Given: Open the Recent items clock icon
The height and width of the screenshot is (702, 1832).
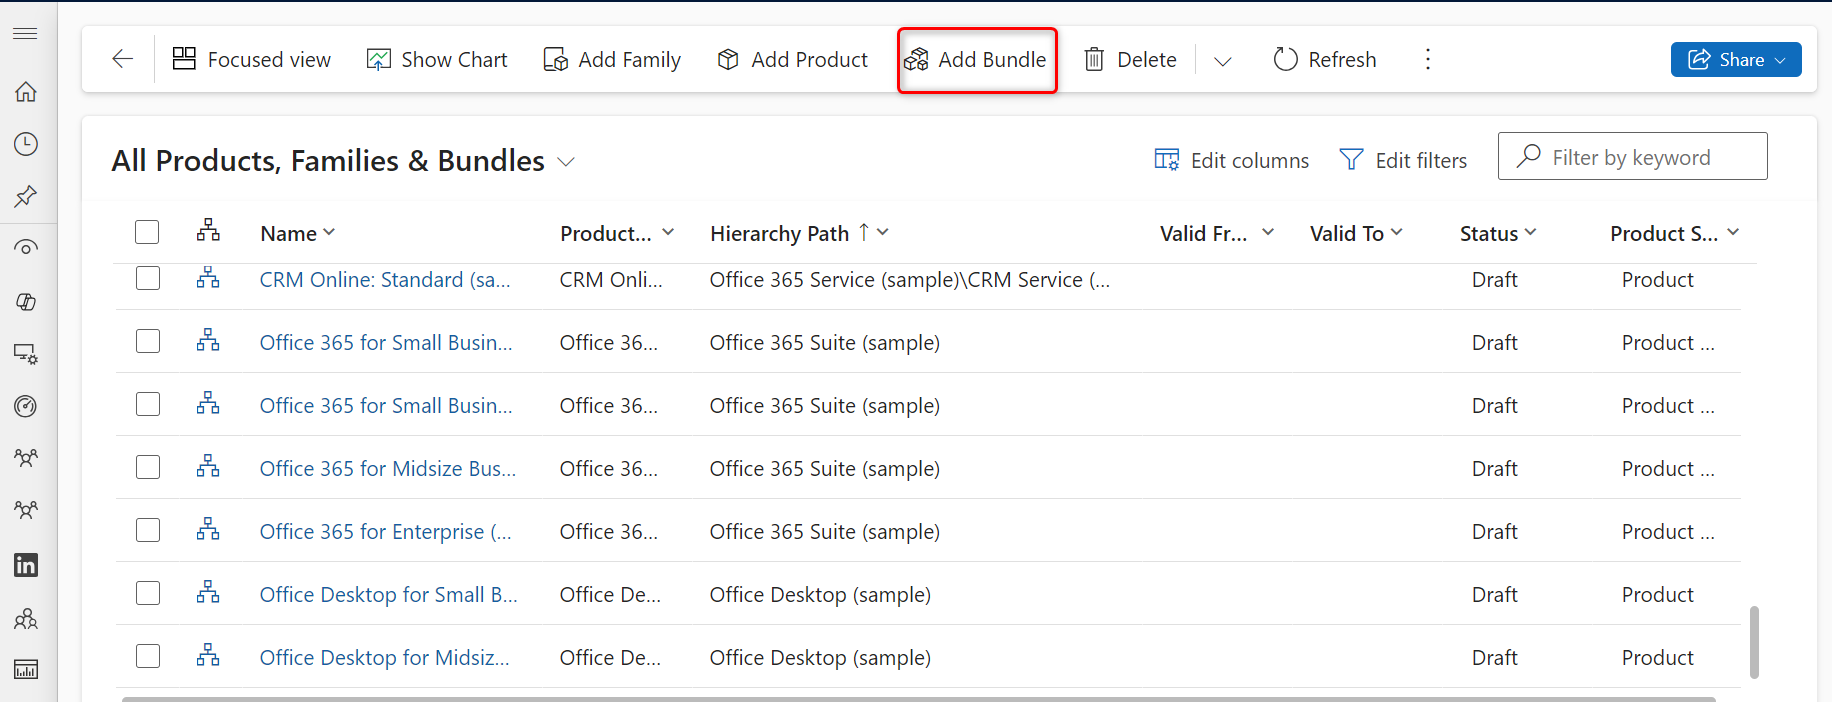Looking at the screenshot, I should (x=26, y=144).
